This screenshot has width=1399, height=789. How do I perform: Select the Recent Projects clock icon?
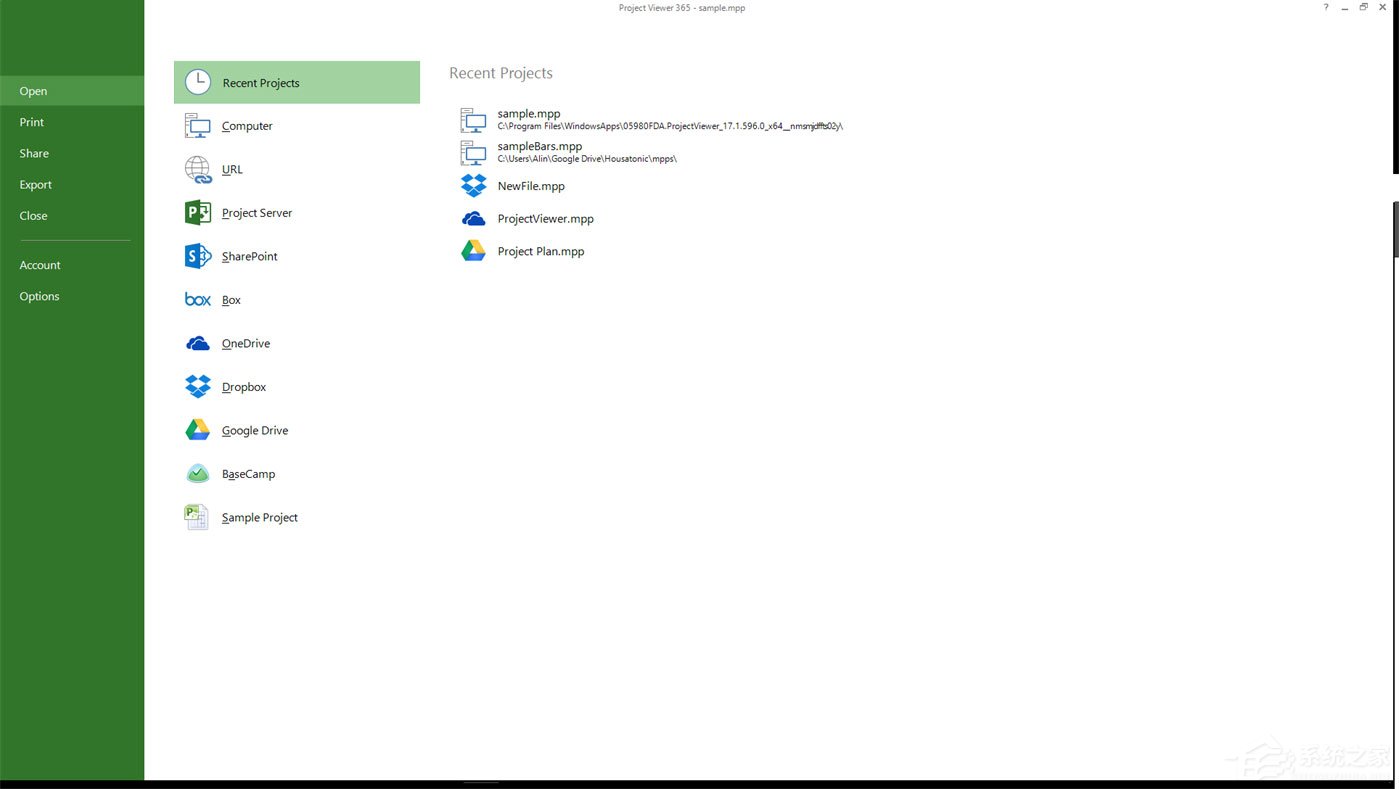[x=197, y=82]
